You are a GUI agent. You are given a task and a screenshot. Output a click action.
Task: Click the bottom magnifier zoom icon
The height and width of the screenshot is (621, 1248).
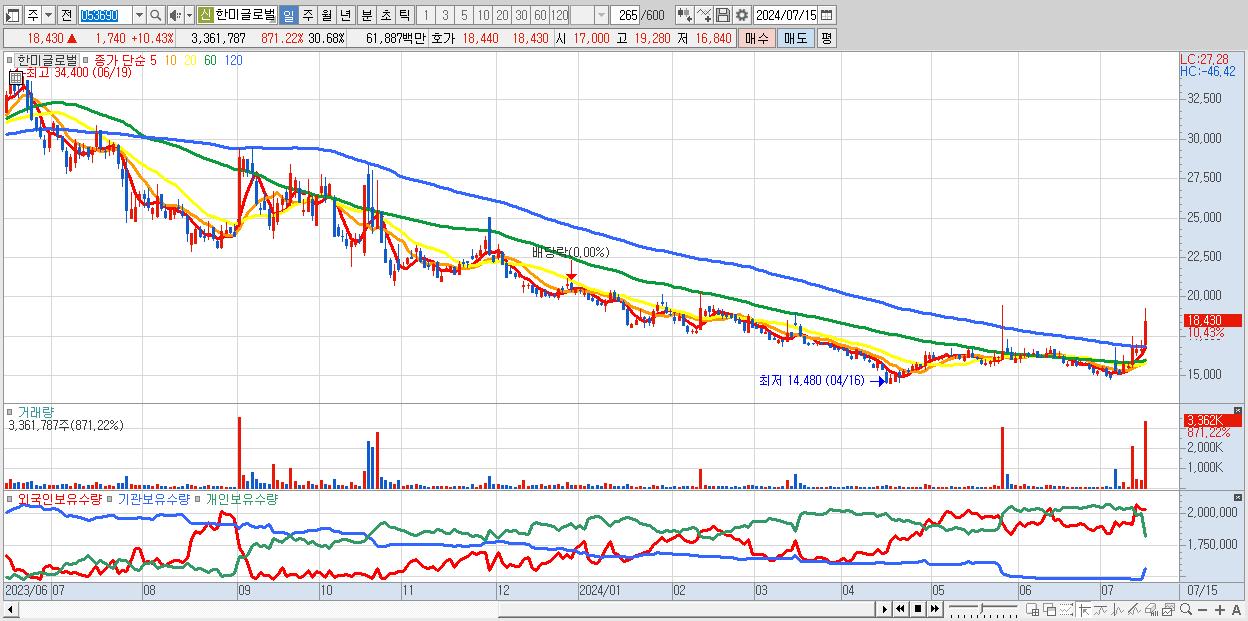point(1186,609)
